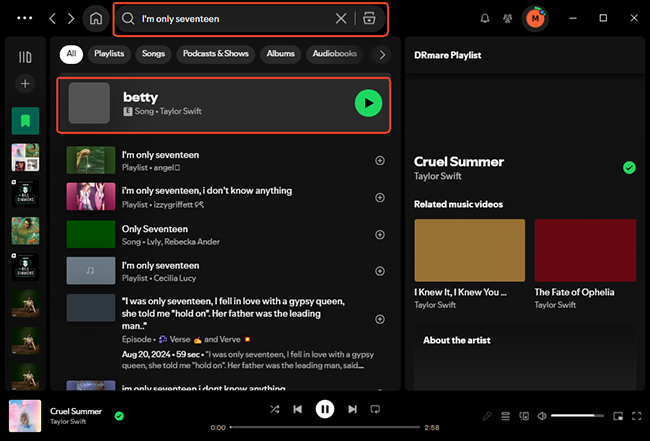The image size is (650, 441).
Task: Toggle the lyrics microphone icon
Action: (x=487, y=416)
